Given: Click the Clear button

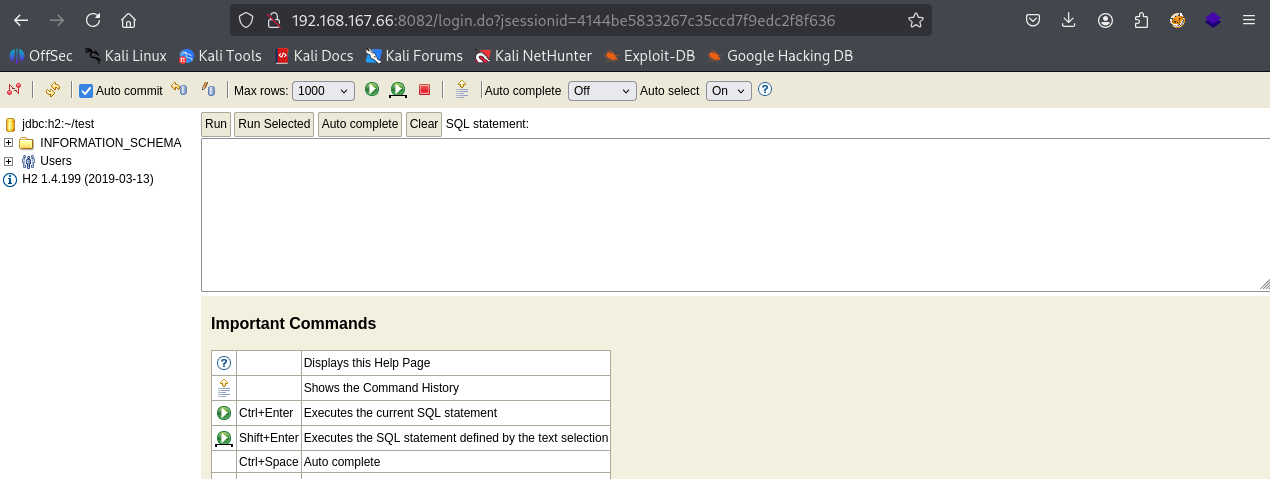Looking at the screenshot, I should coord(423,124).
